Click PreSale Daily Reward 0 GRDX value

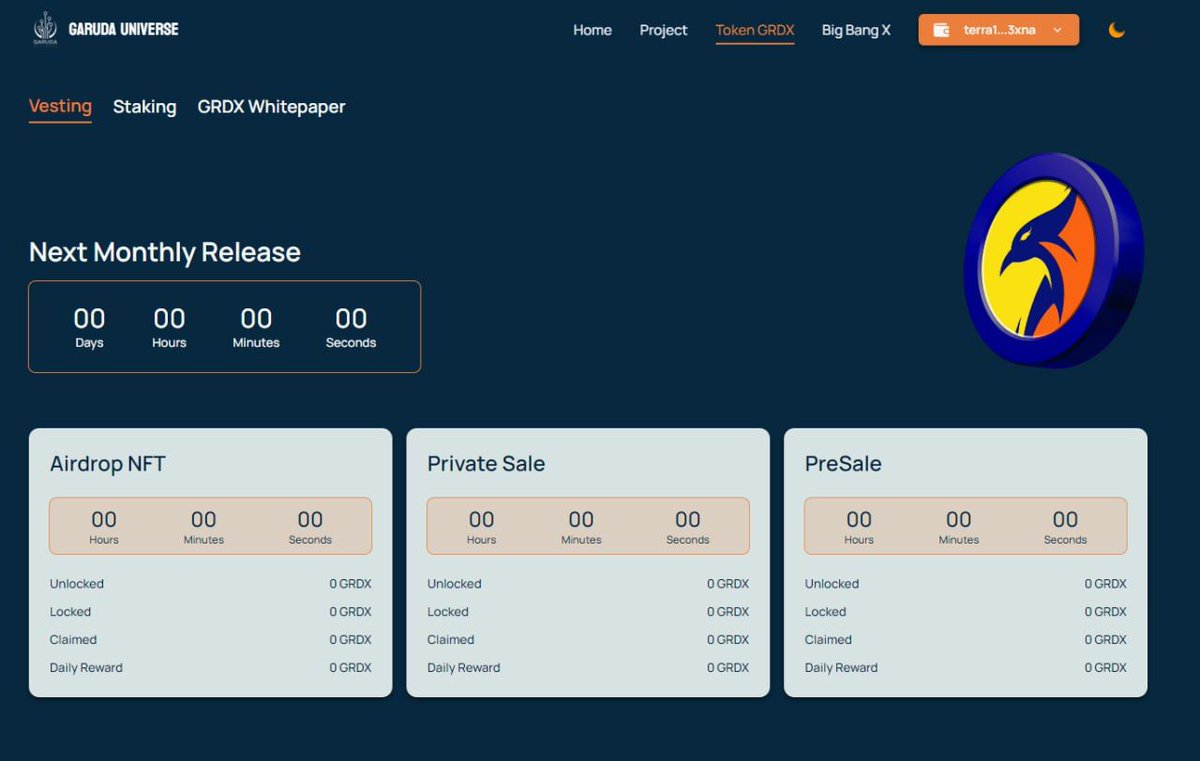tap(1106, 668)
